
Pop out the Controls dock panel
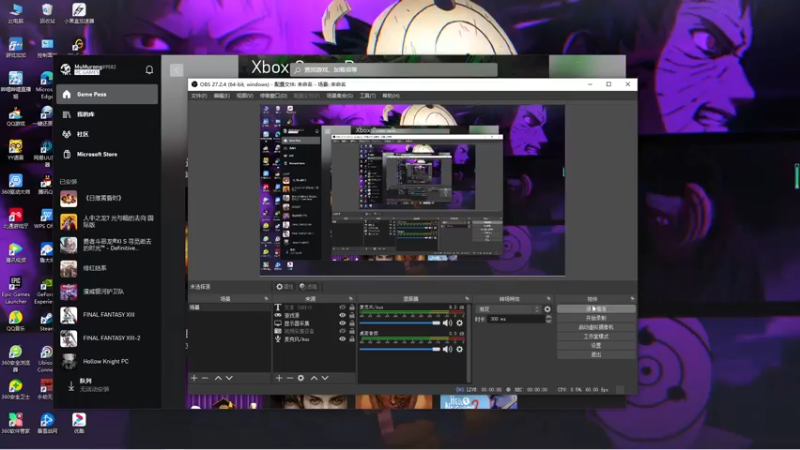tap(632, 298)
